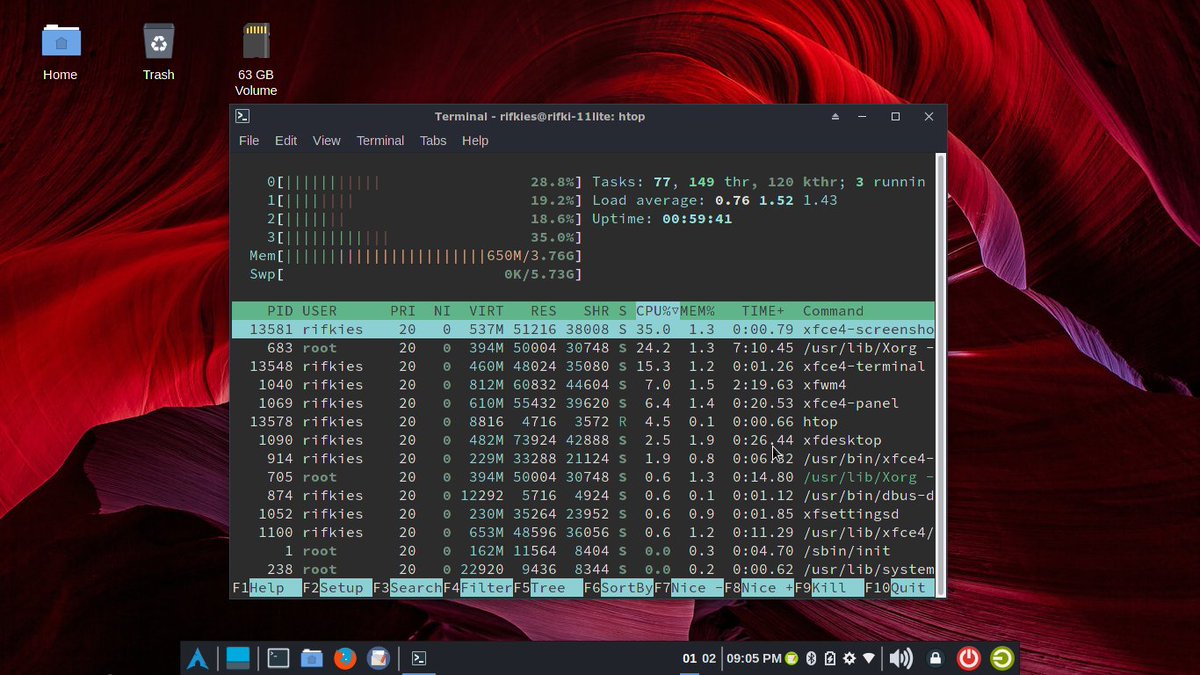Click F7 Nice - in htop footer
Screen dimensions: 1200x675
pos(689,588)
